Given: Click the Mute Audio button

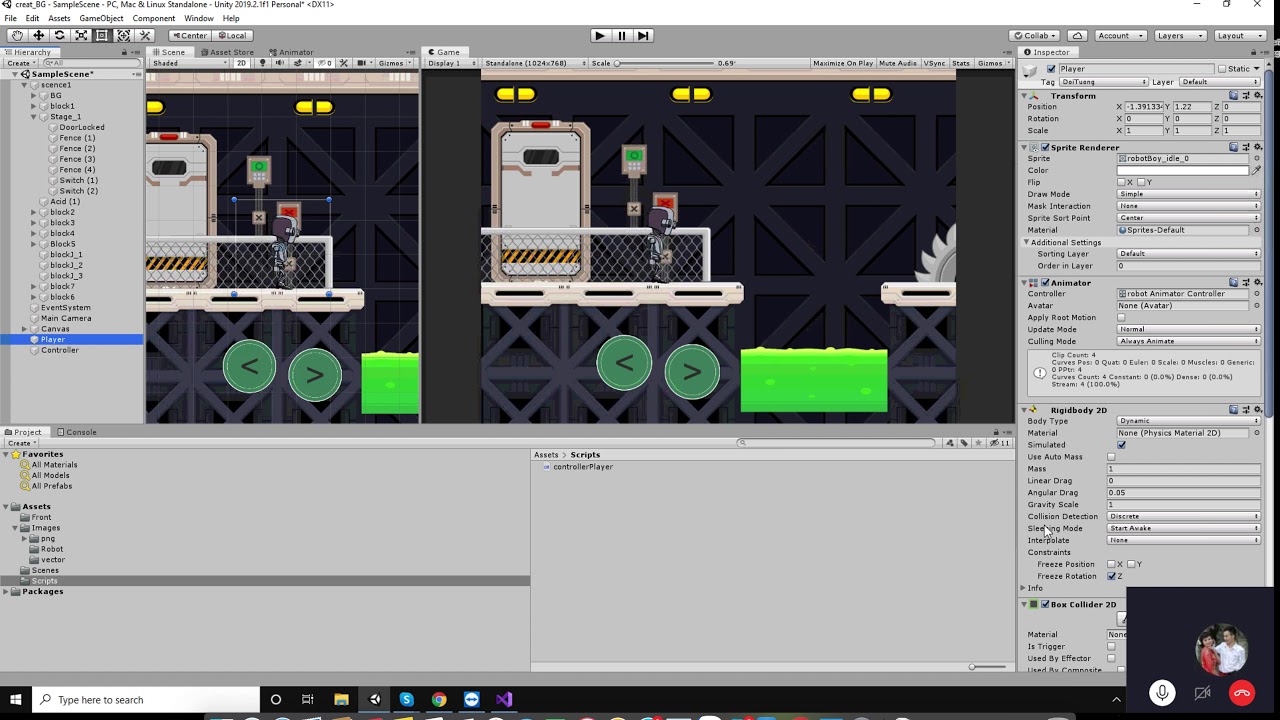Looking at the screenshot, I should coord(898,63).
